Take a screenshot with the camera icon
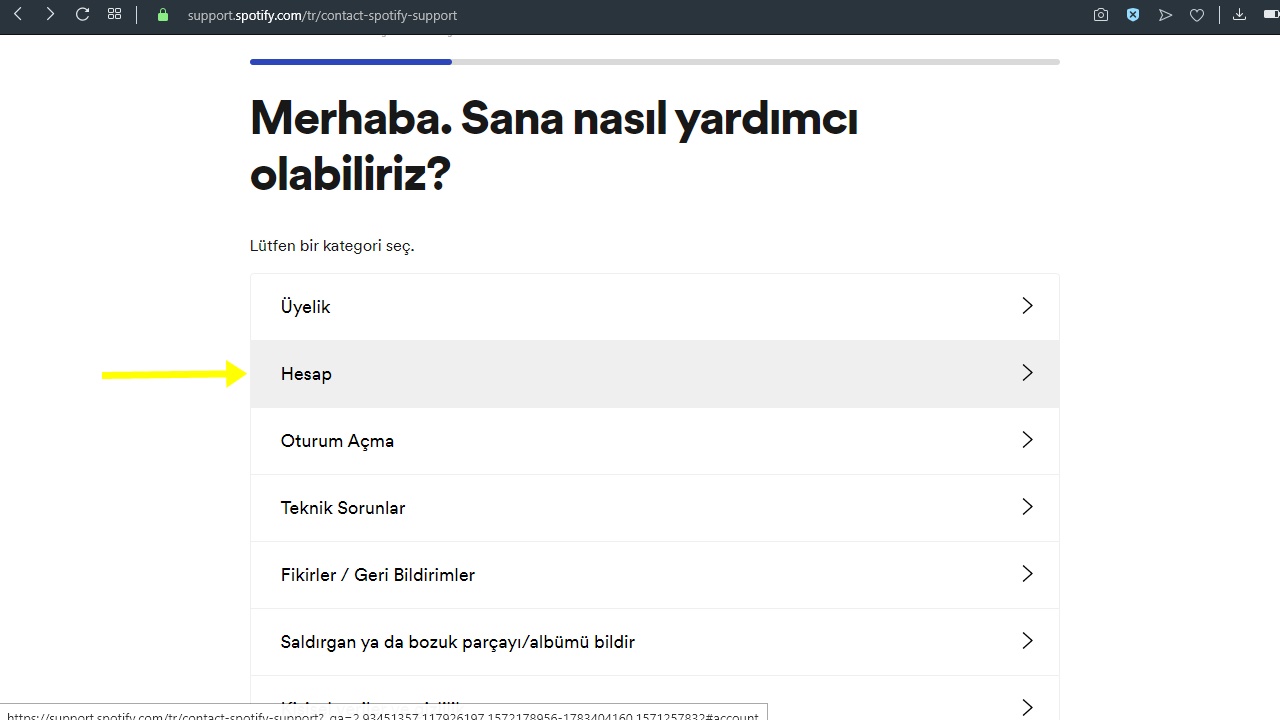The image size is (1280, 720). pyautogui.click(x=1100, y=14)
